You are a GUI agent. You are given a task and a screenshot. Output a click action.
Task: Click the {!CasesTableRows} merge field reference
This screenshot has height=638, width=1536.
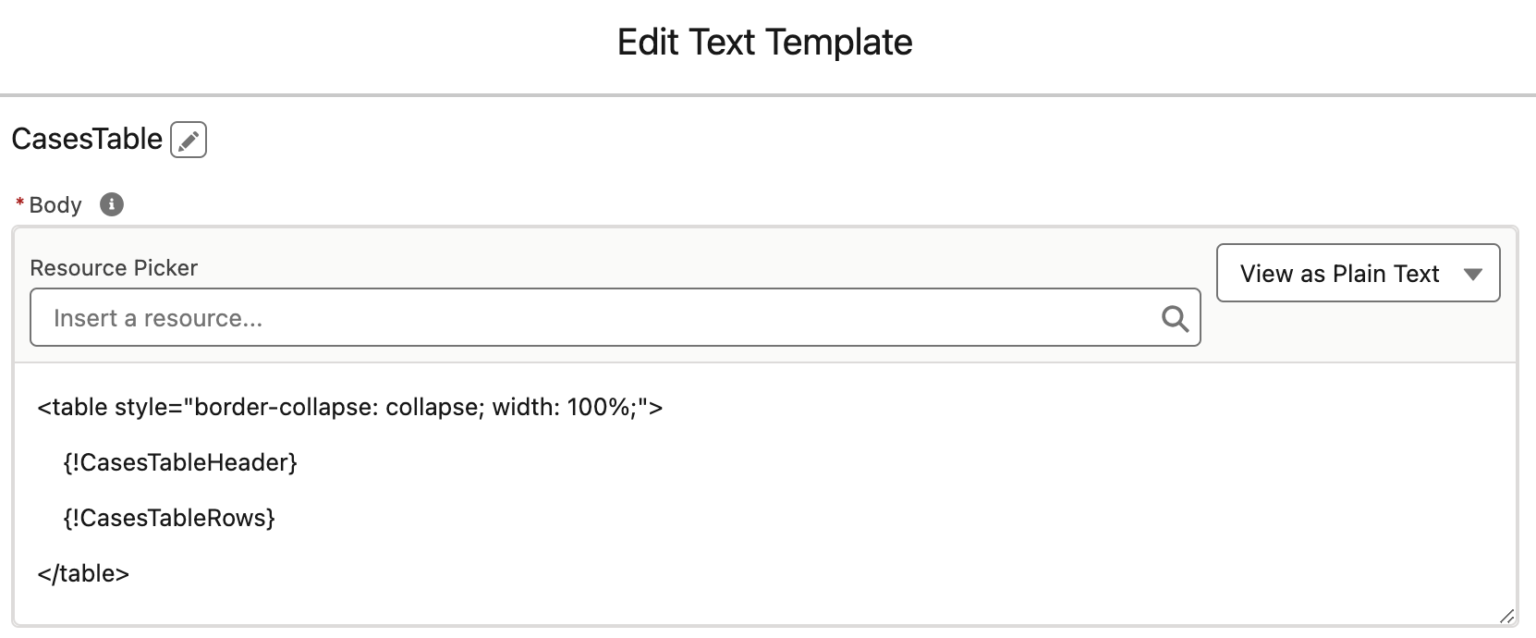[x=168, y=518]
